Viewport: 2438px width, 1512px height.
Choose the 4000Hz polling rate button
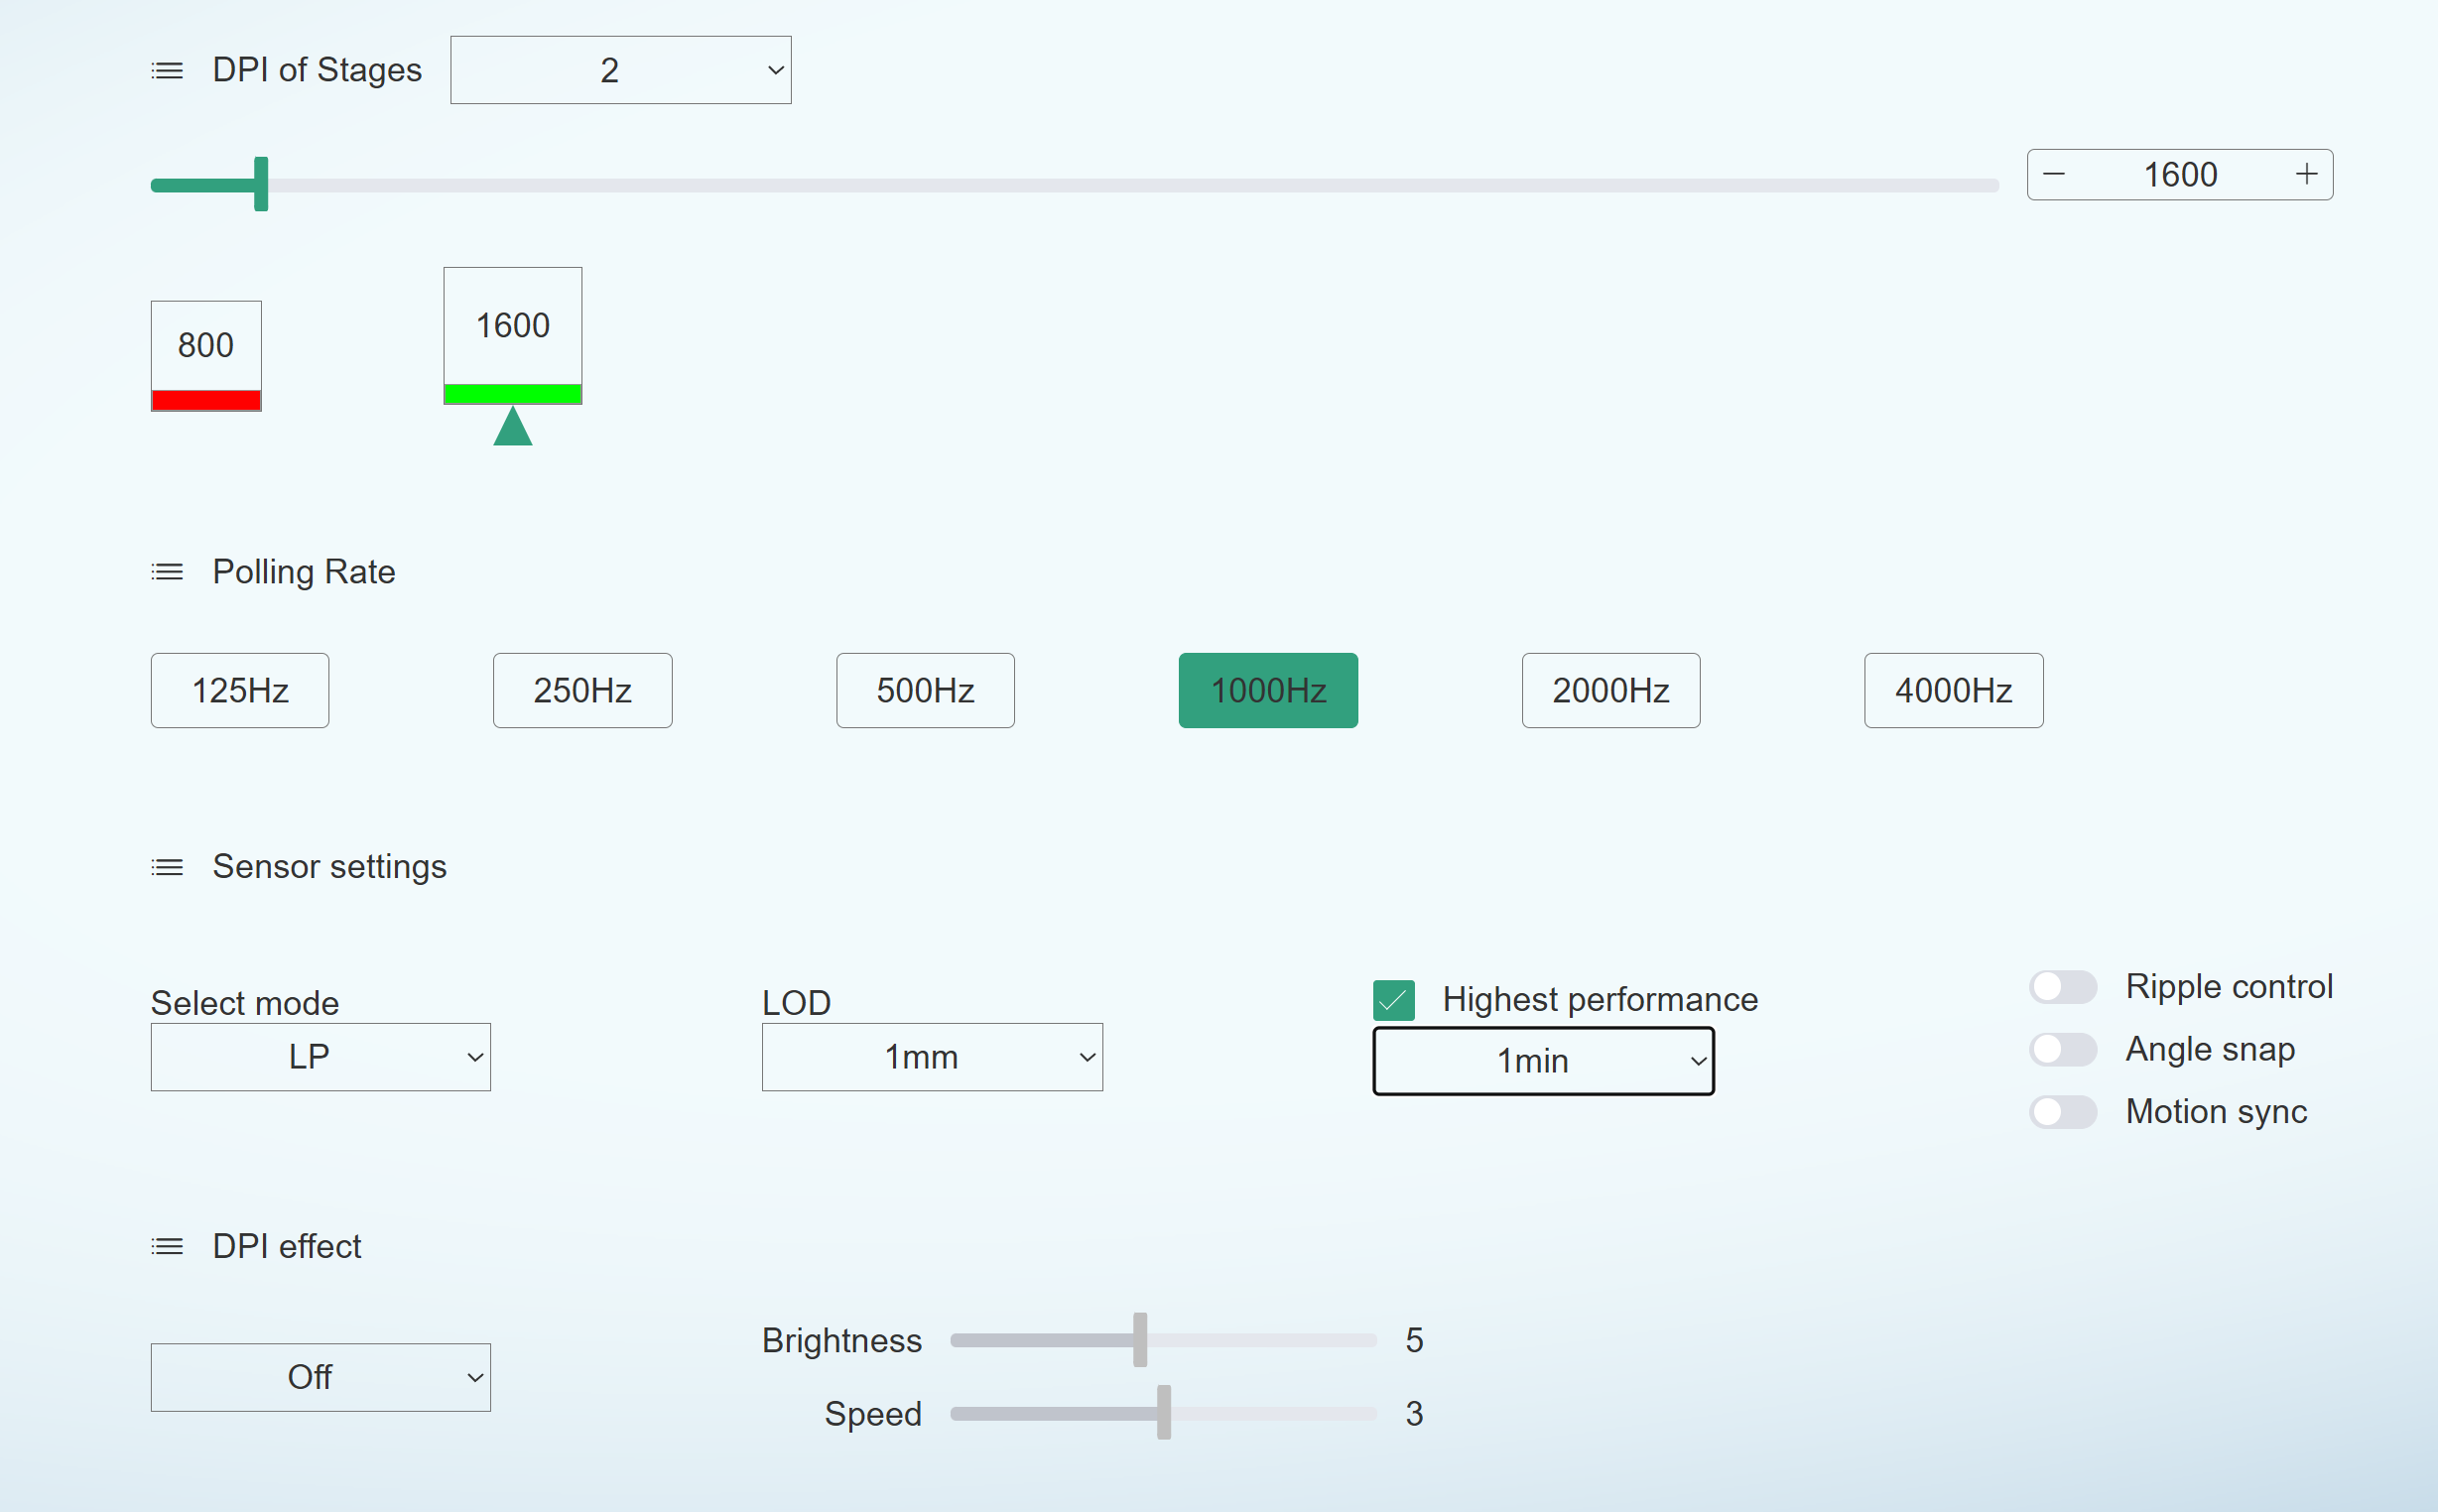point(1953,691)
